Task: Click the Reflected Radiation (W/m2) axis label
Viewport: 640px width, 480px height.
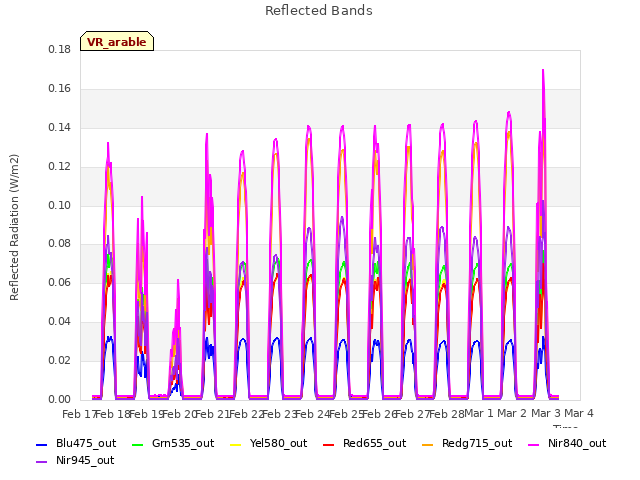Action: click(14, 227)
